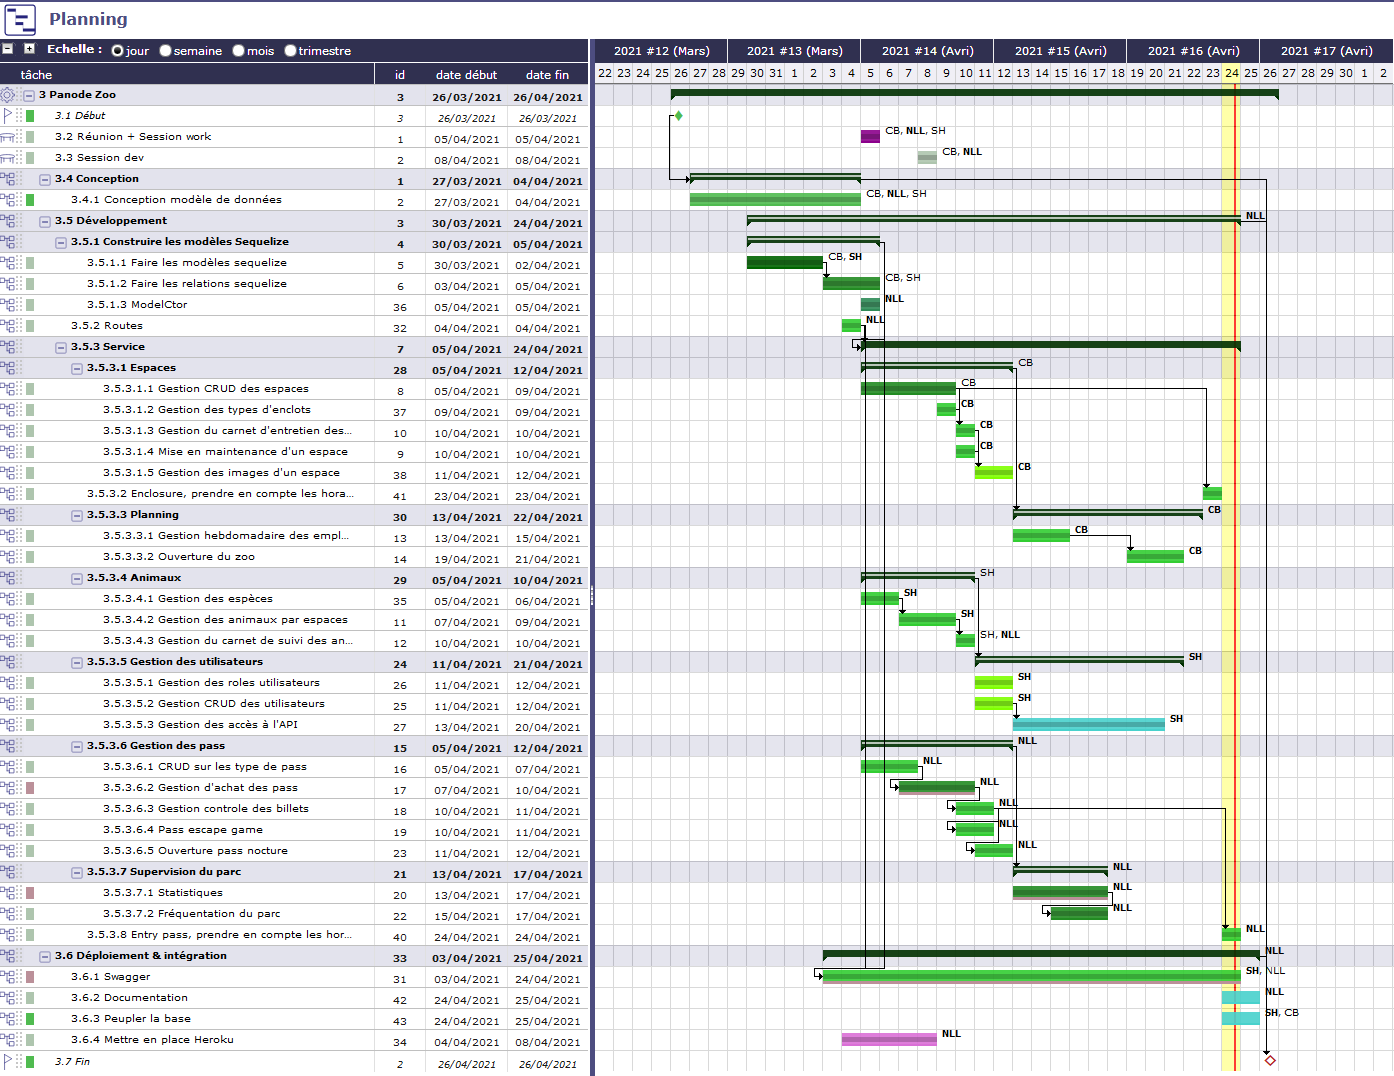Click the teal Gantt bar for Gestion des accès à l'API
The image size is (1394, 1076).
click(x=1089, y=724)
